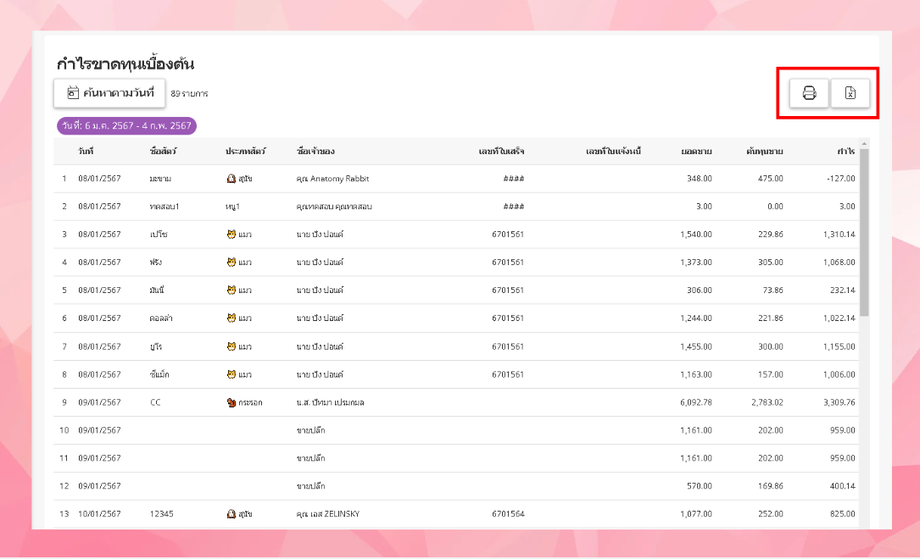The image size is (920, 559).
Task: Click profit value 1,022.14
Action: pos(839,318)
